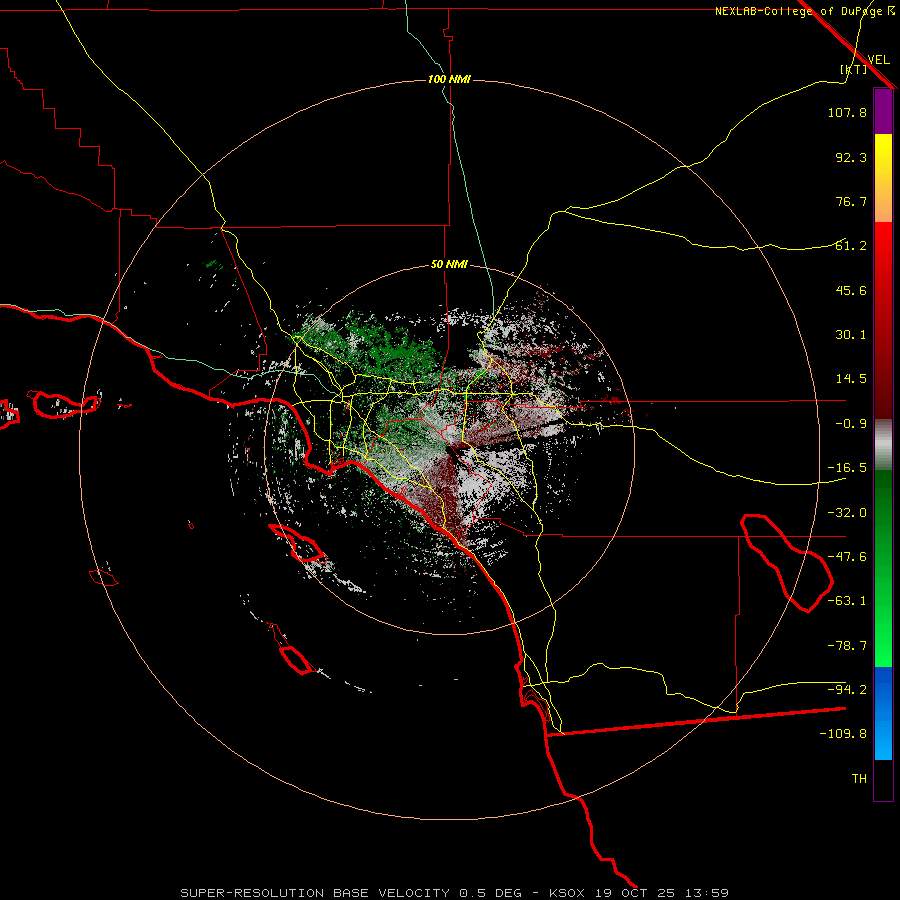Click the VEL legend title
Image resolution: width=900 pixels, height=900 pixels.
click(x=878, y=60)
